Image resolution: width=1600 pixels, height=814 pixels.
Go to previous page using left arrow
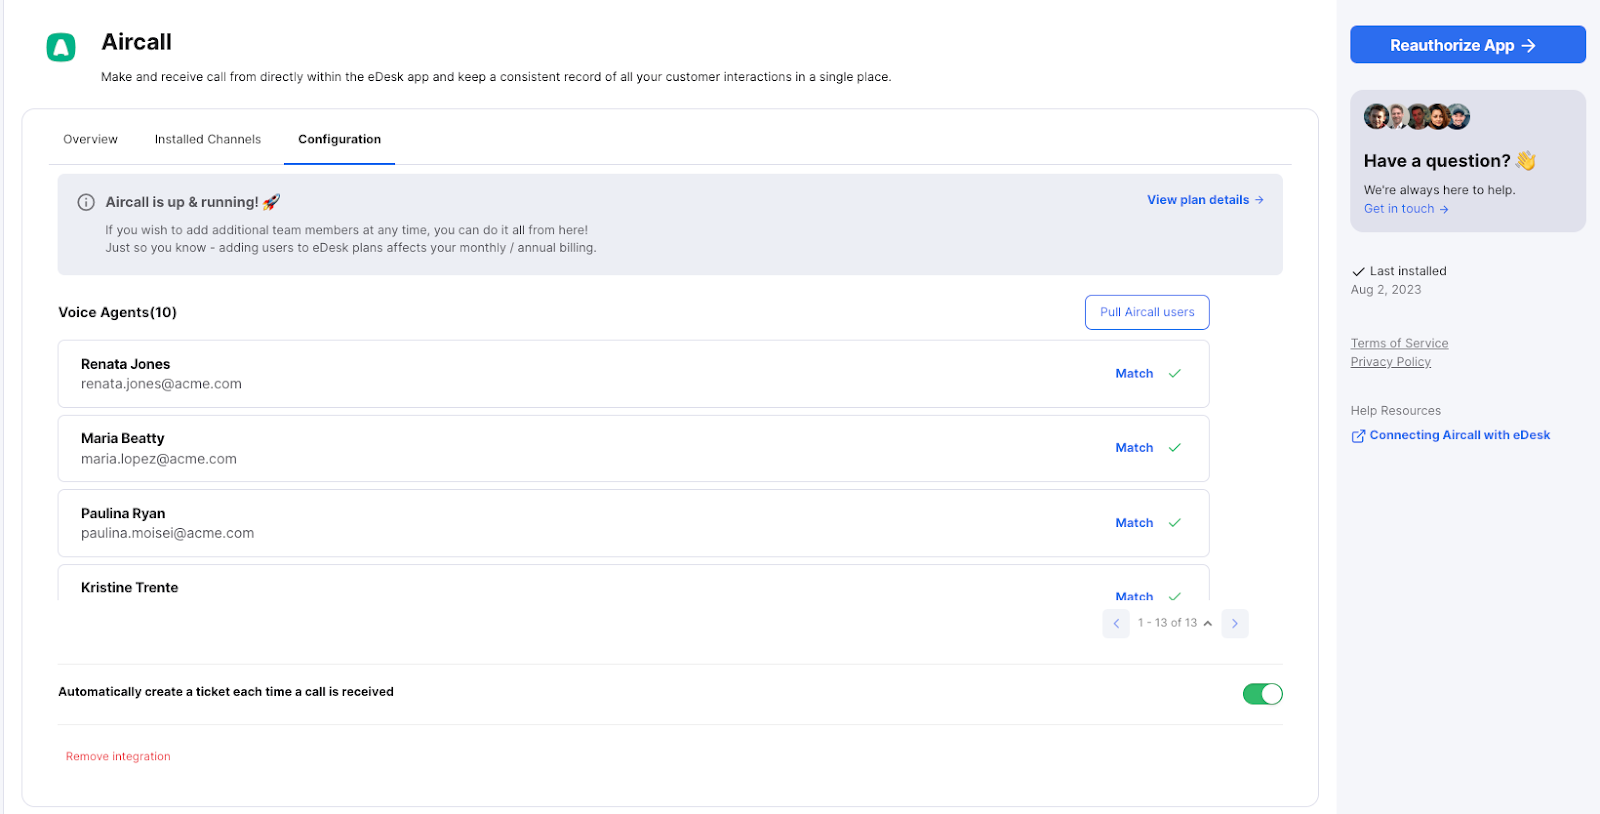tap(1116, 623)
